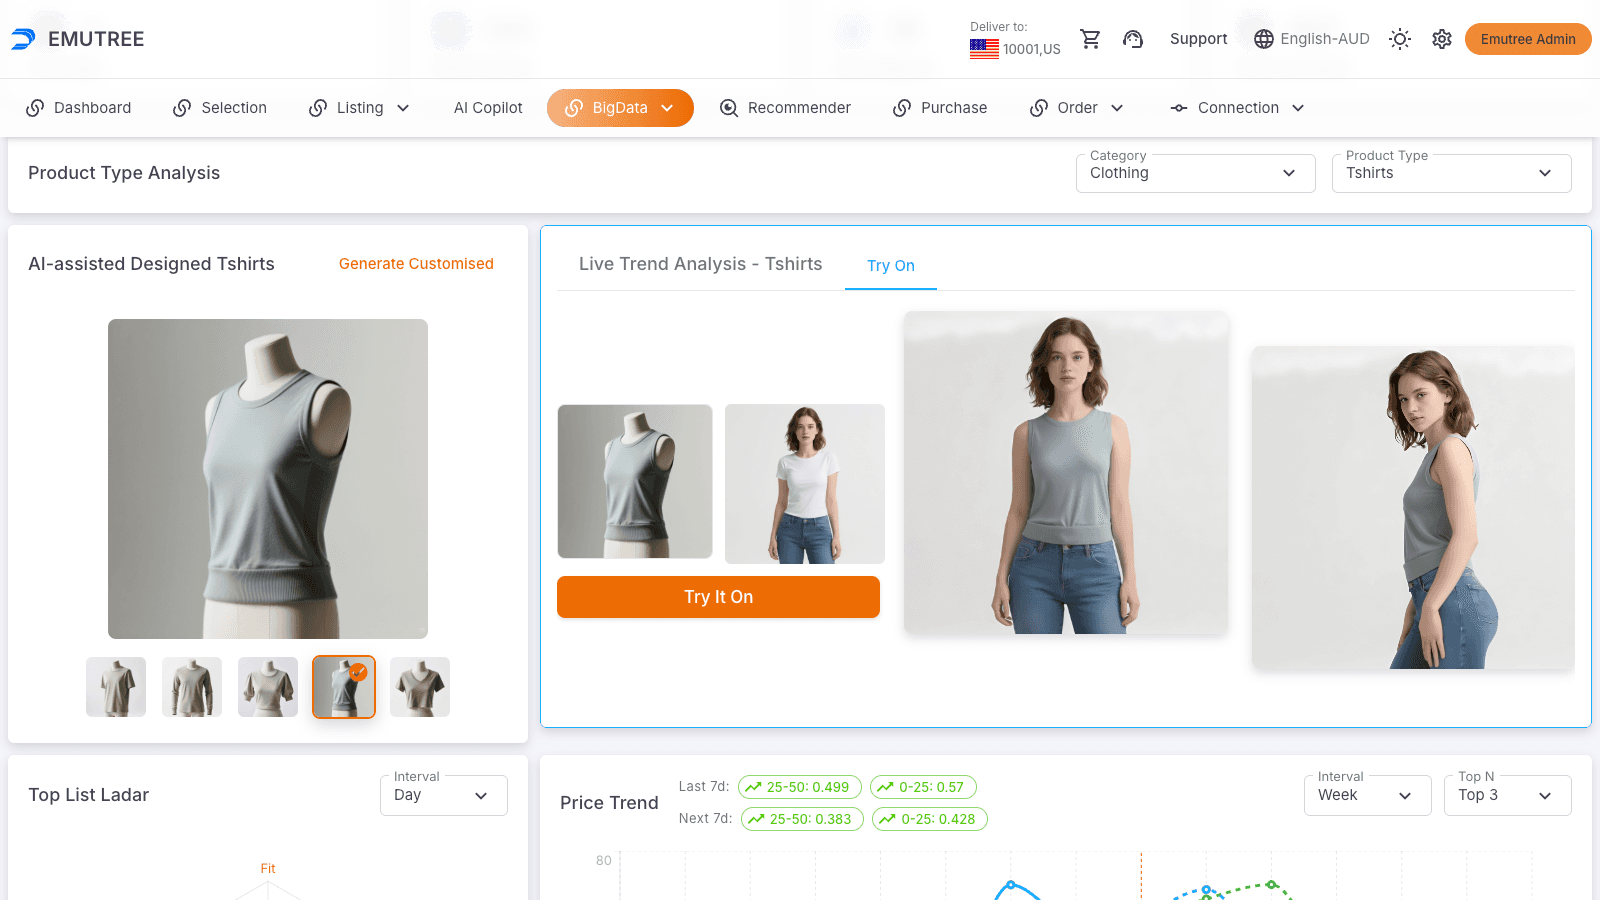The height and width of the screenshot is (900, 1600).
Task: Go to the Dashboard page
Action: [x=79, y=108]
